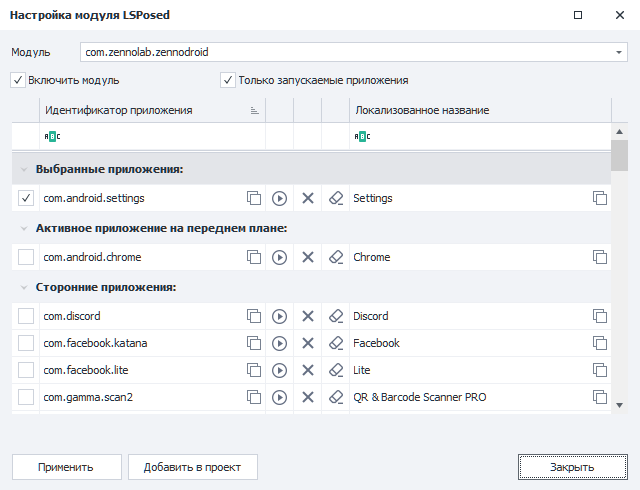The height and width of the screenshot is (490, 640).
Task: Check the com.facebook.katana row checkbox
Action: (26, 343)
